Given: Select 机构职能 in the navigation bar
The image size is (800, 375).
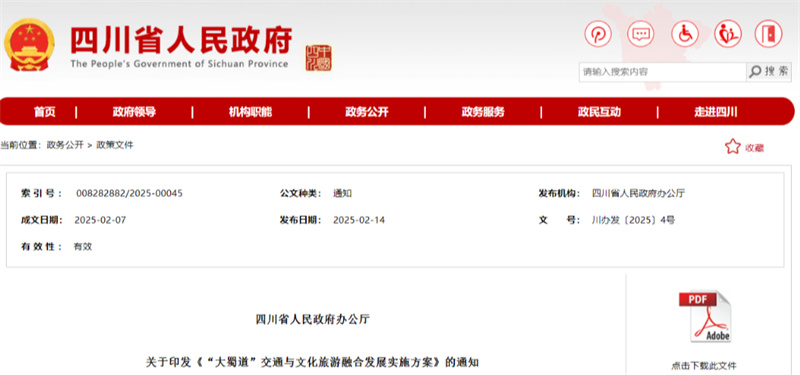Looking at the screenshot, I should tap(250, 112).
